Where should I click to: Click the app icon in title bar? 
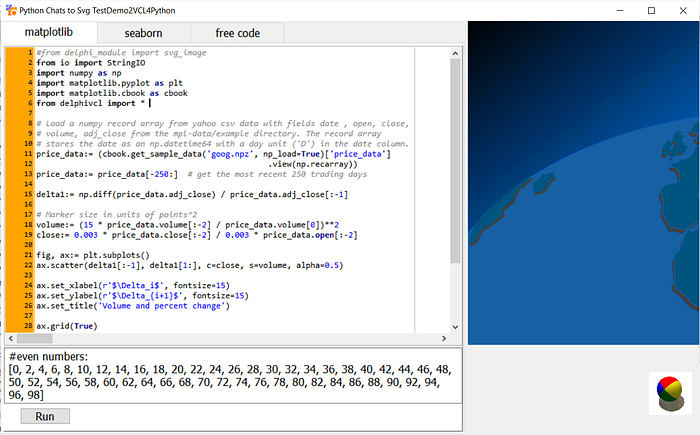coord(11,10)
